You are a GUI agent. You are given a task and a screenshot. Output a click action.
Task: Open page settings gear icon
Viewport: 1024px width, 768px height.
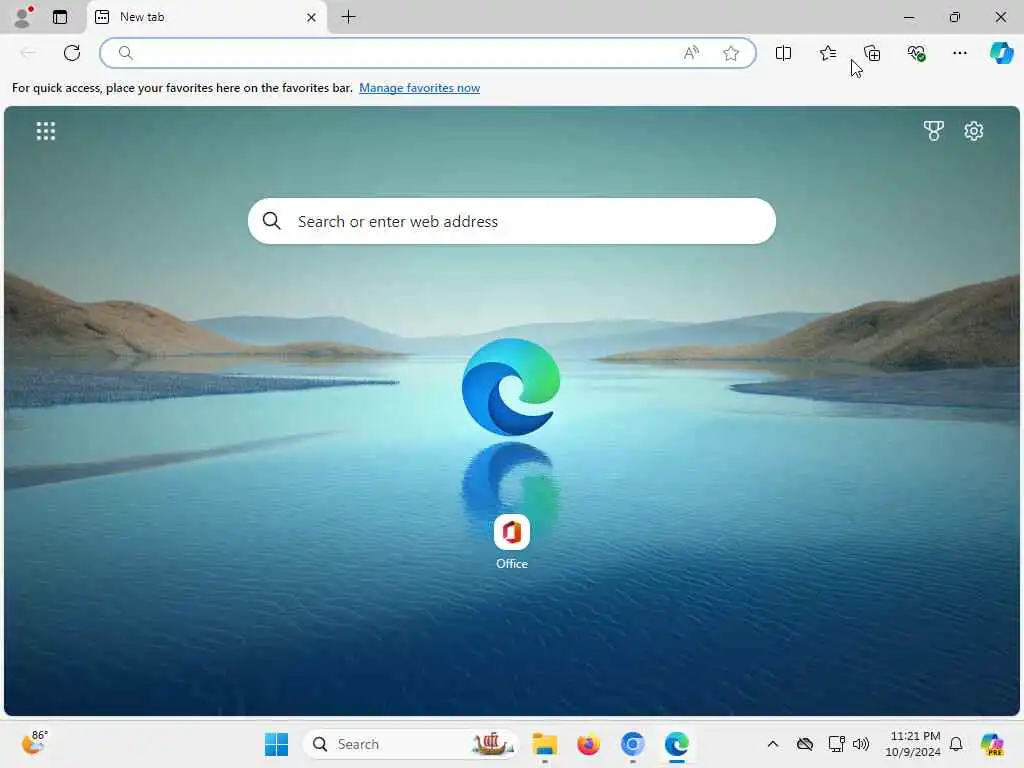click(x=974, y=131)
